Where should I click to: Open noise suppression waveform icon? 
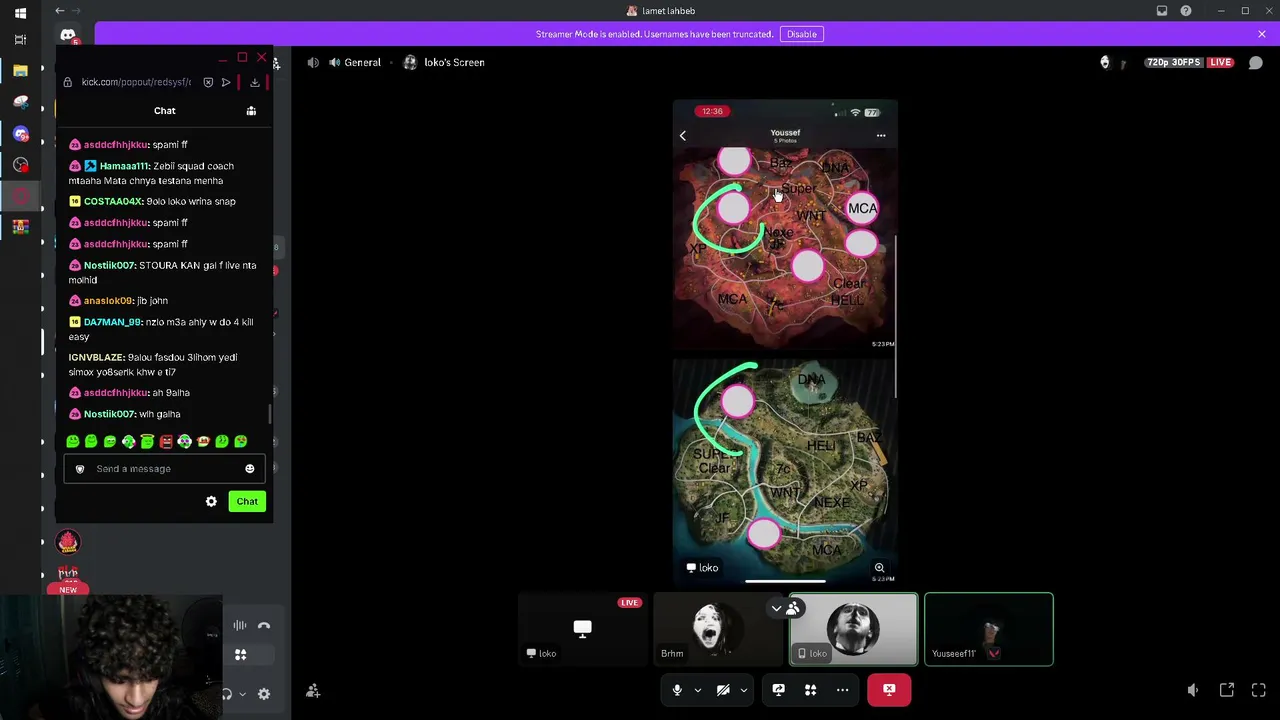(240, 626)
